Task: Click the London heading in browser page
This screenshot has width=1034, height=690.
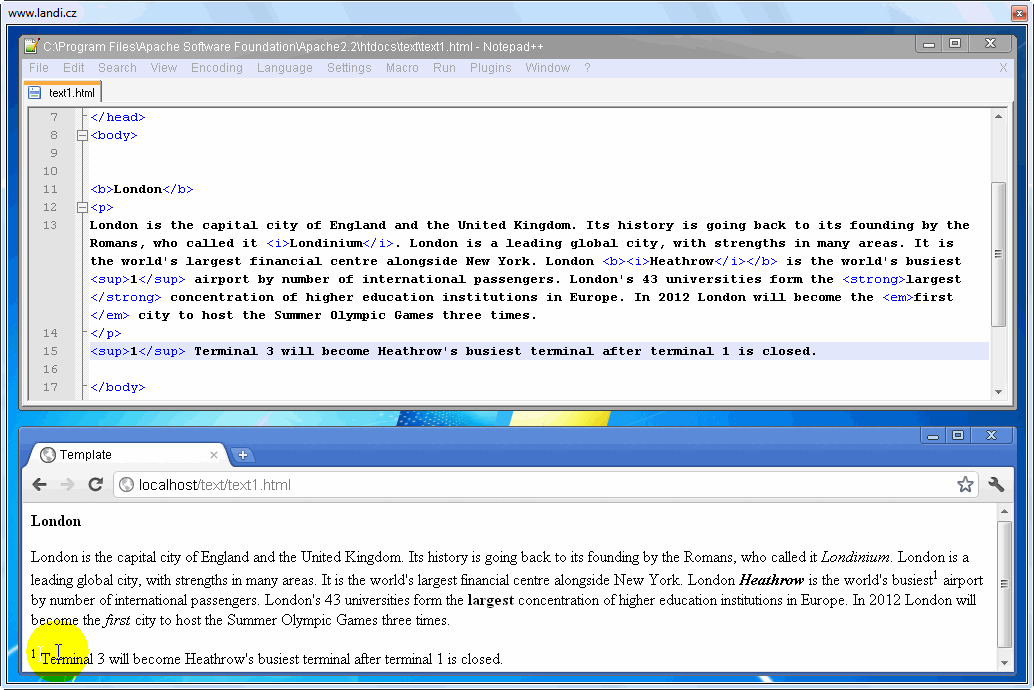Action: coord(56,521)
